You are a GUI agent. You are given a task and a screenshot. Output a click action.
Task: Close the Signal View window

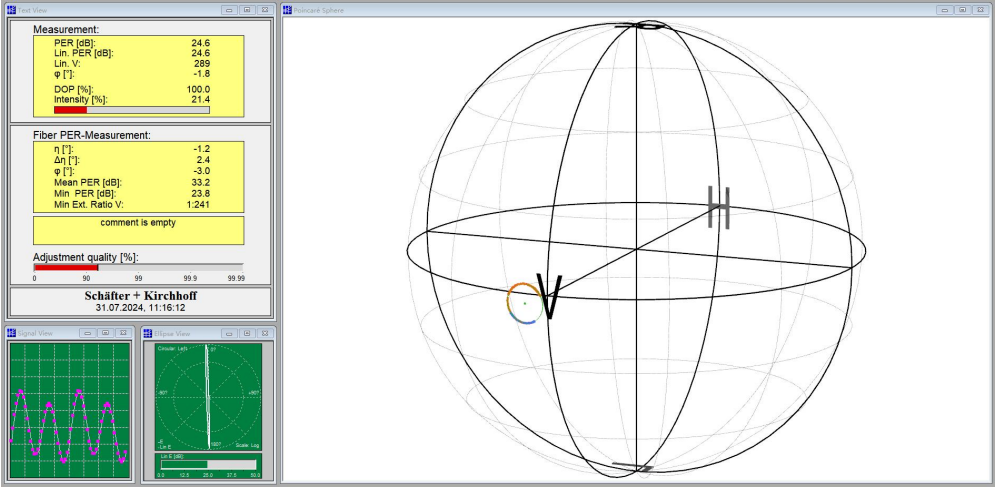tap(123, 333)
